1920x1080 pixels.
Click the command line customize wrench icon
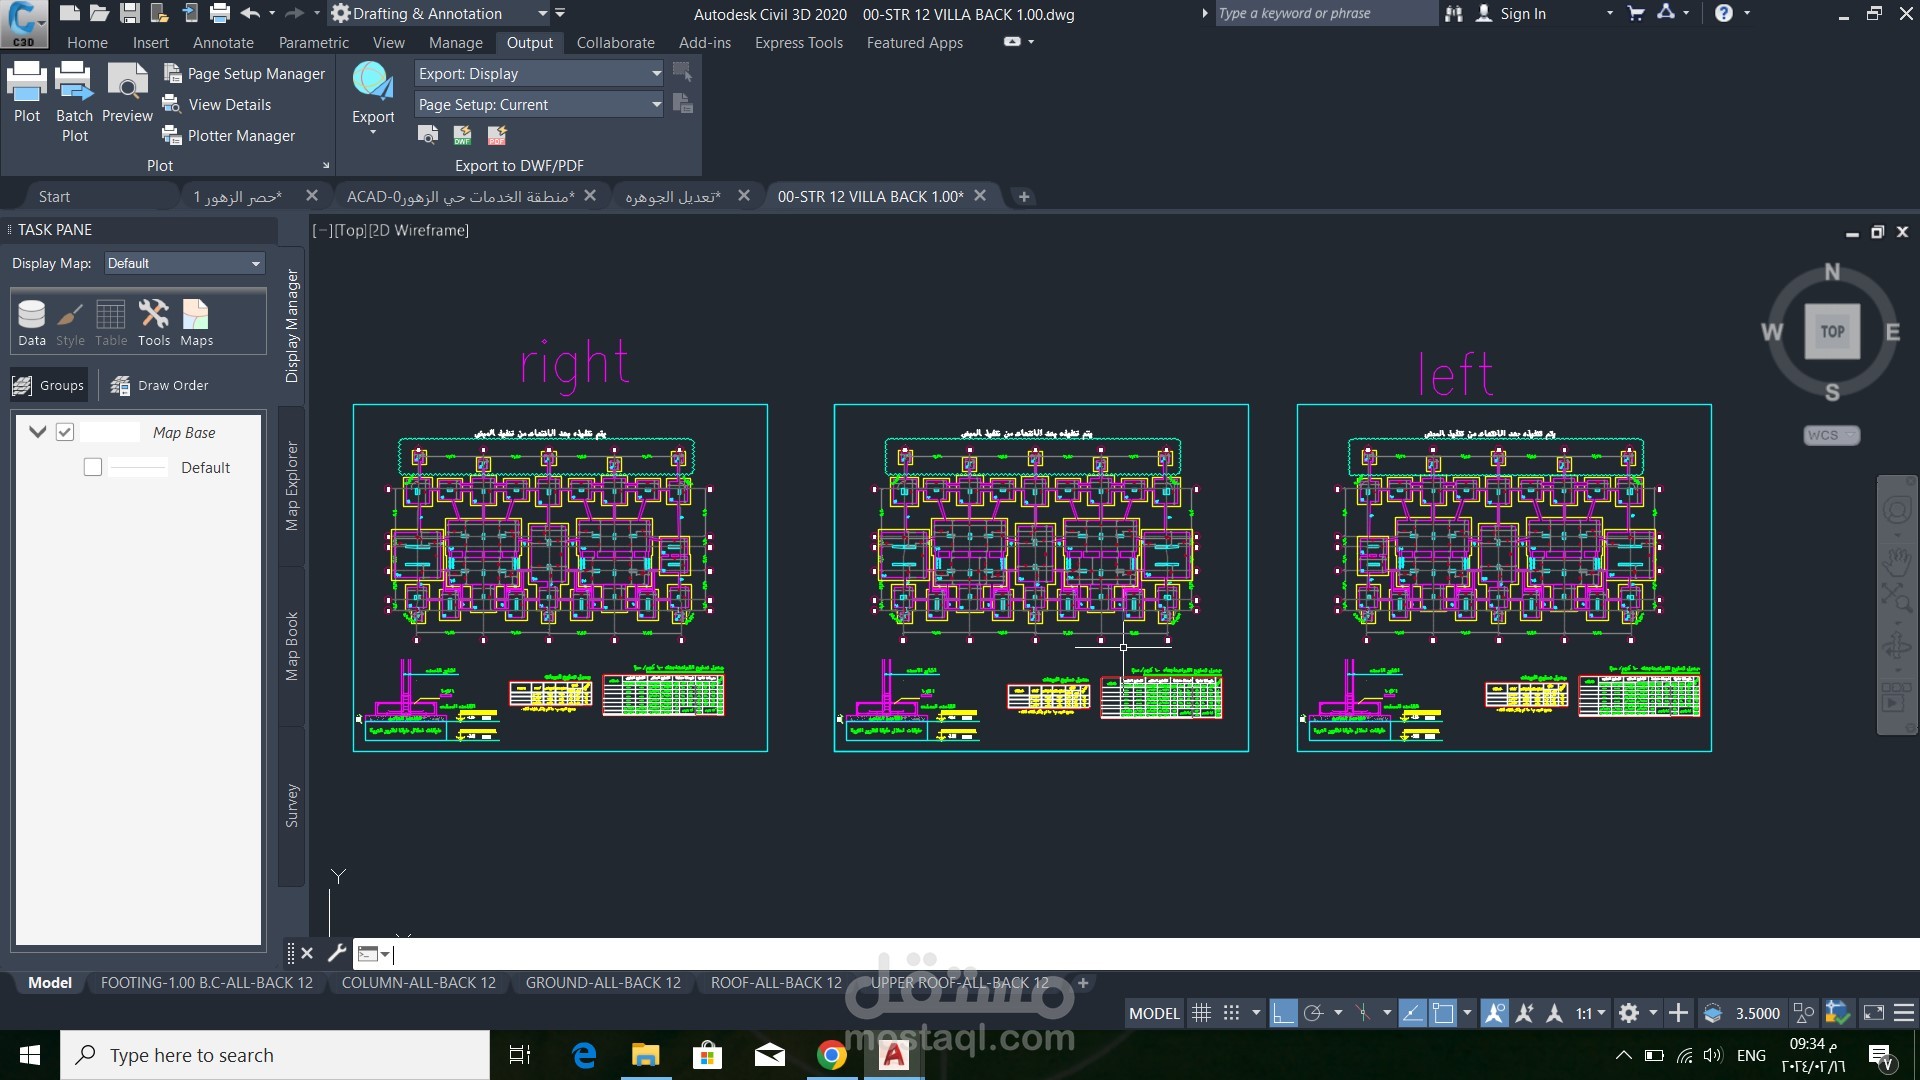pos(337,953)
